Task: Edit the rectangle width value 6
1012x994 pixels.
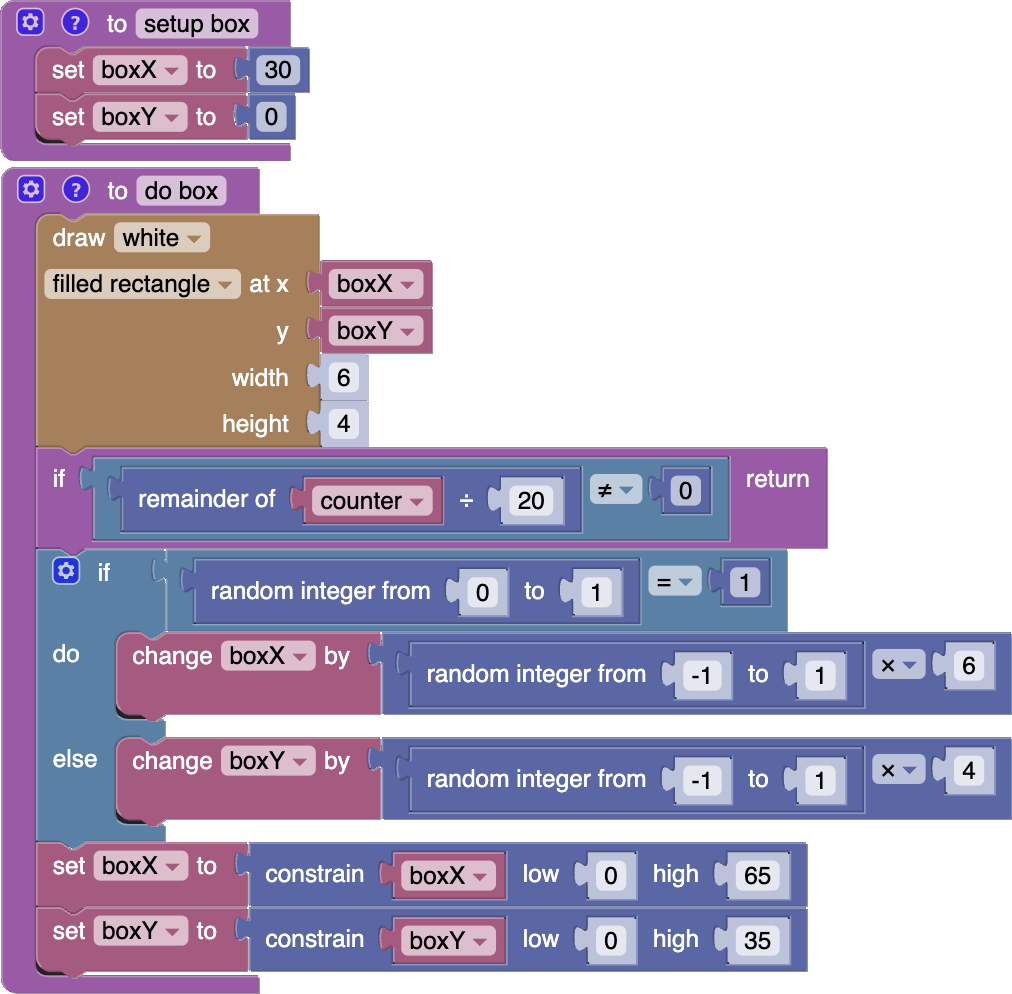Action: click(x=343, y=378)
